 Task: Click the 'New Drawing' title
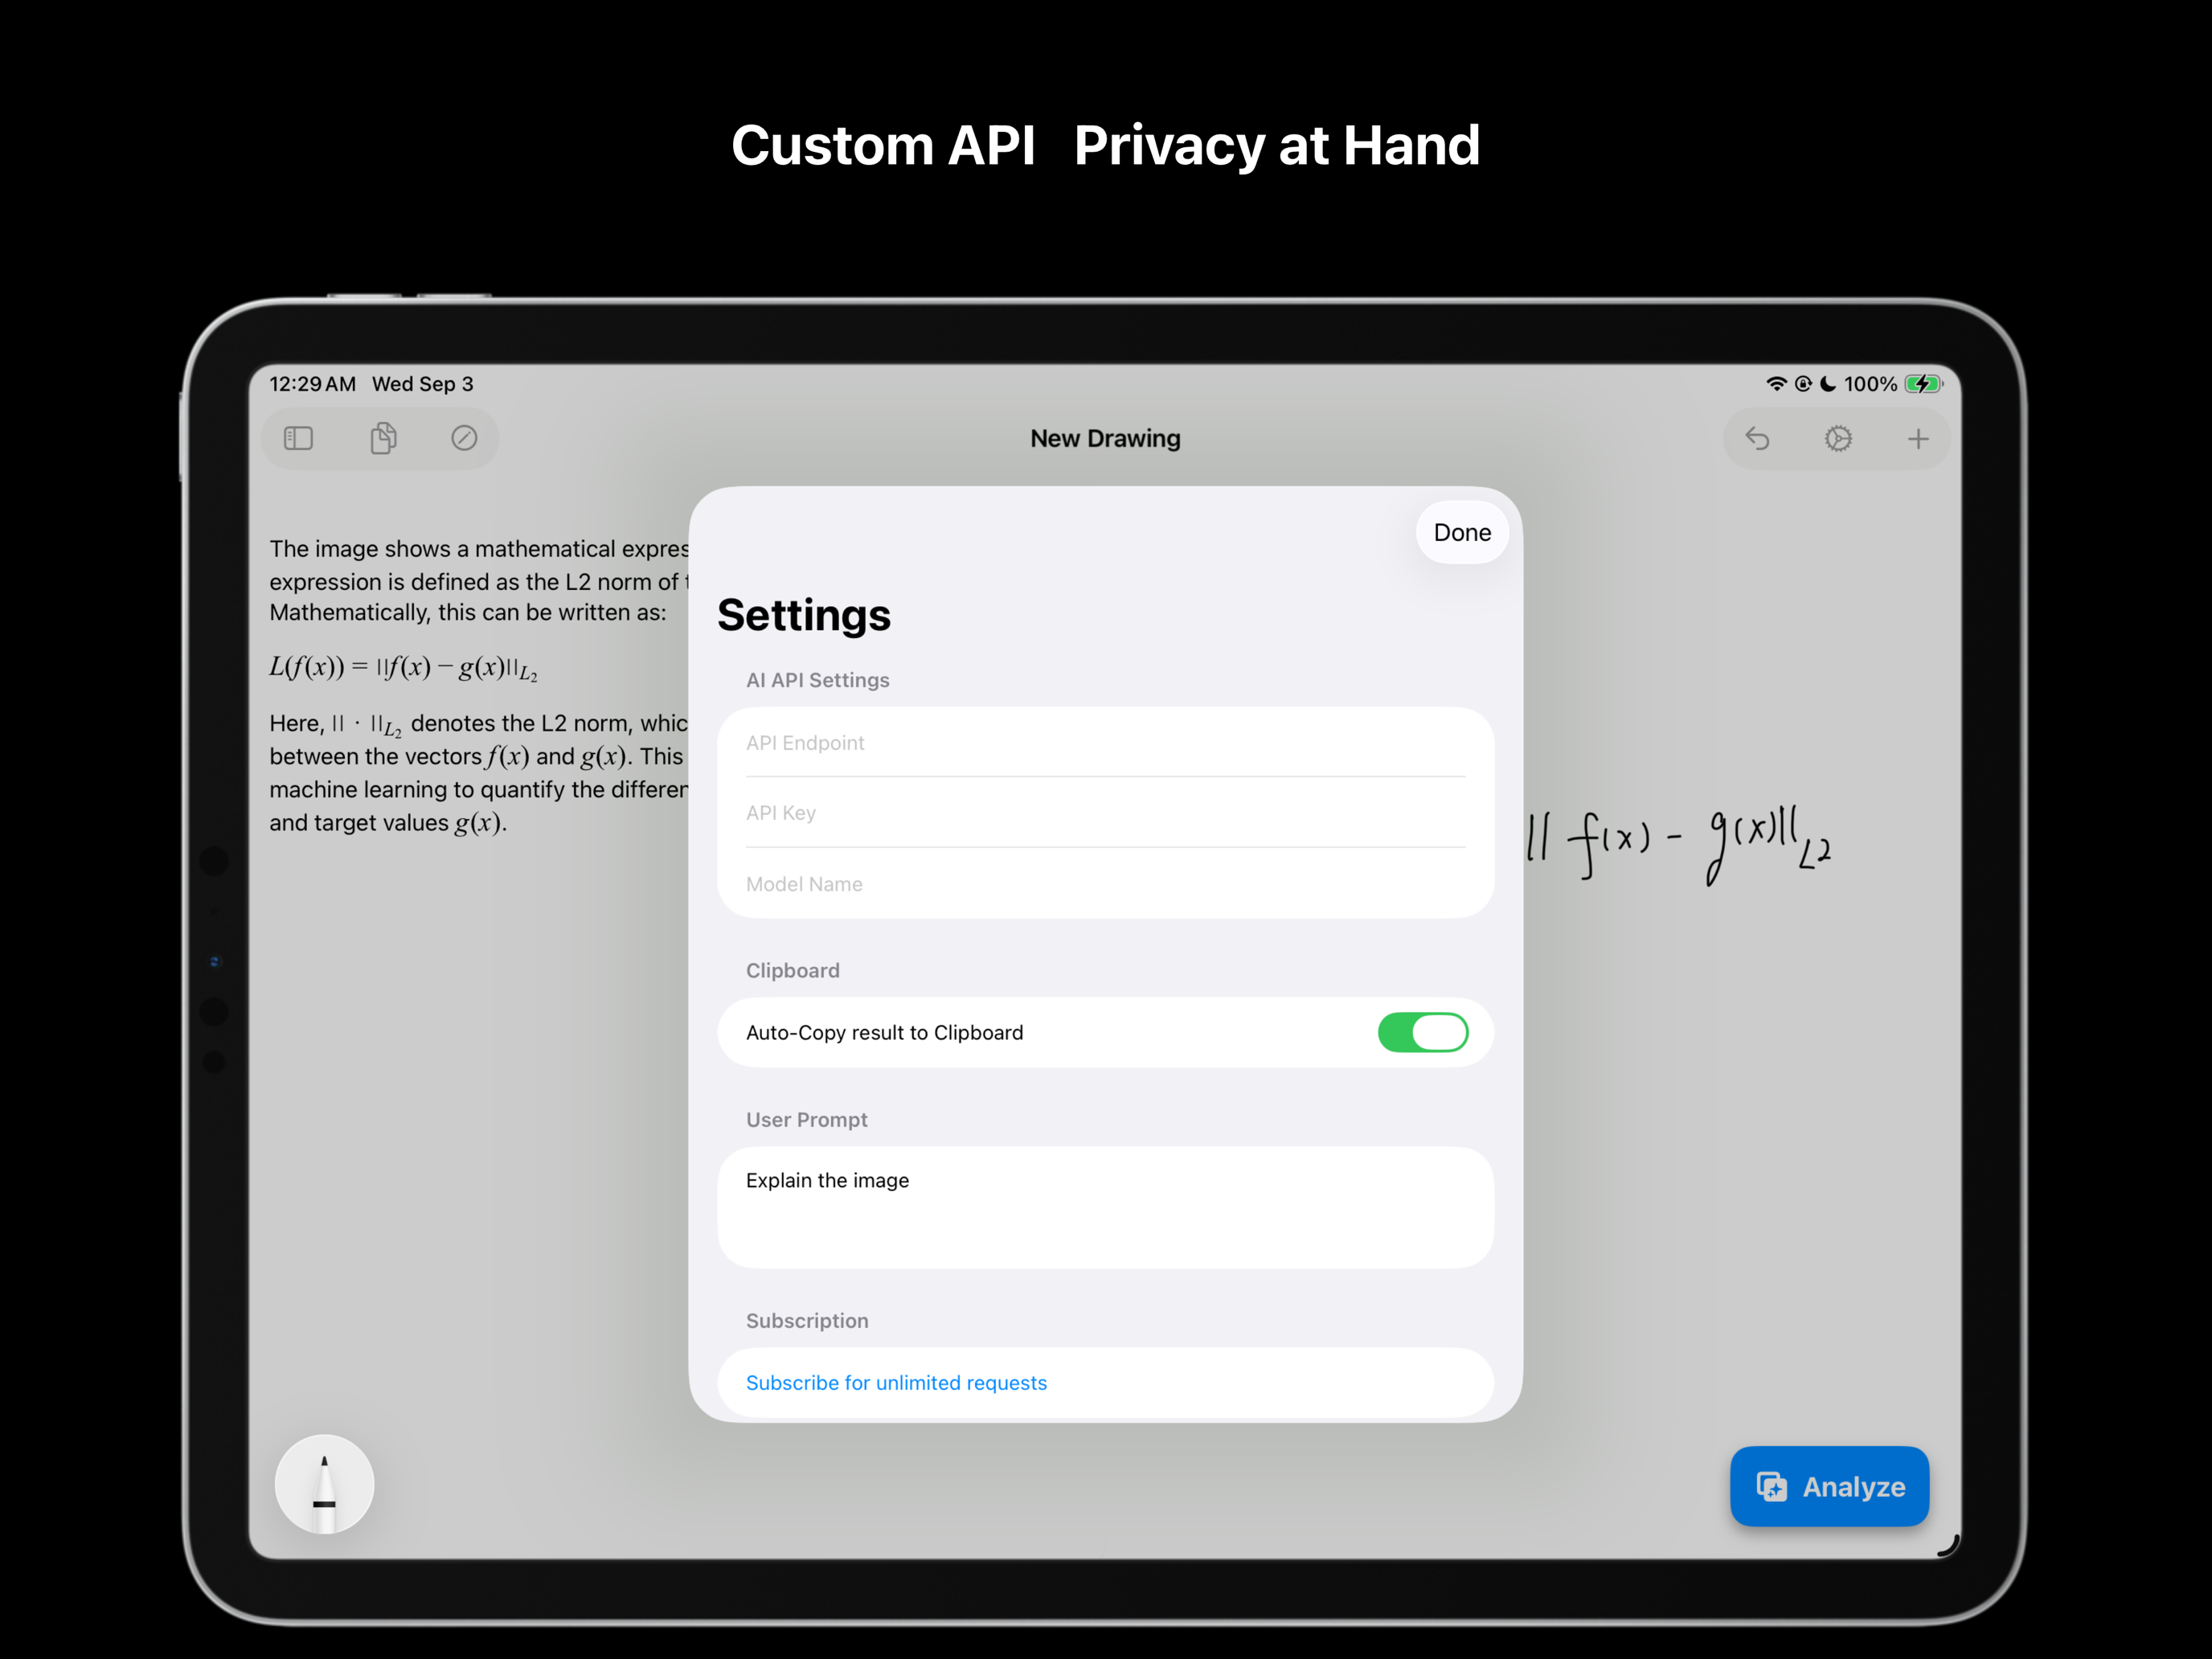point(1105,438)
